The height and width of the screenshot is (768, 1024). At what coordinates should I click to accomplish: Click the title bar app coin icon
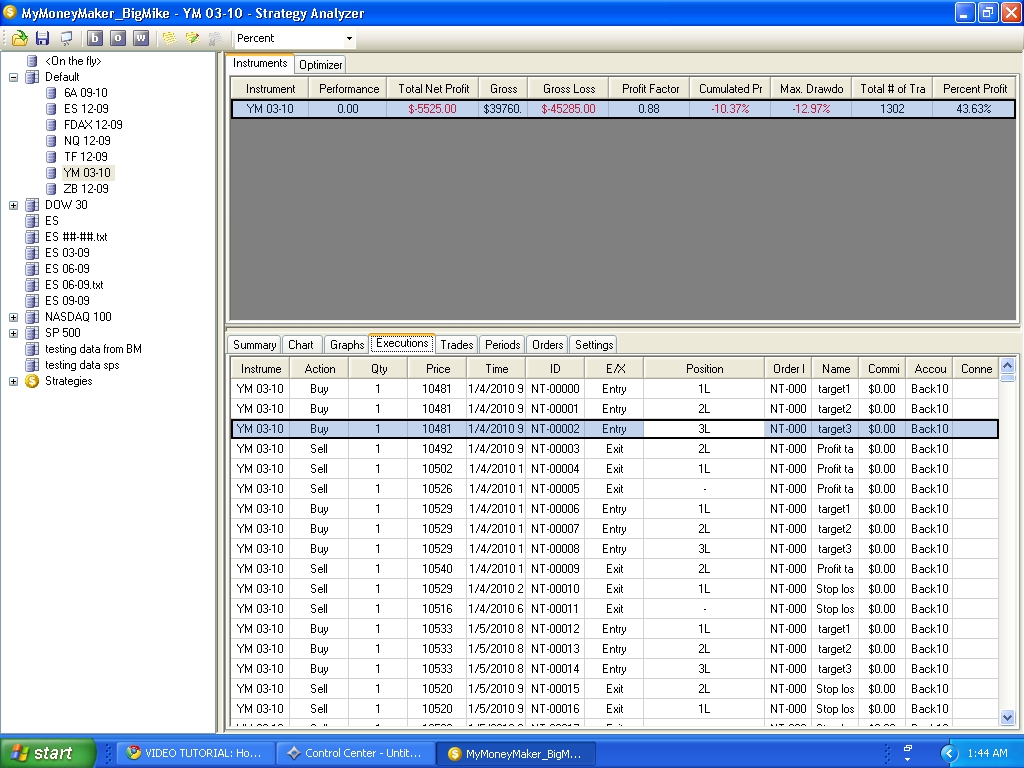10,12
